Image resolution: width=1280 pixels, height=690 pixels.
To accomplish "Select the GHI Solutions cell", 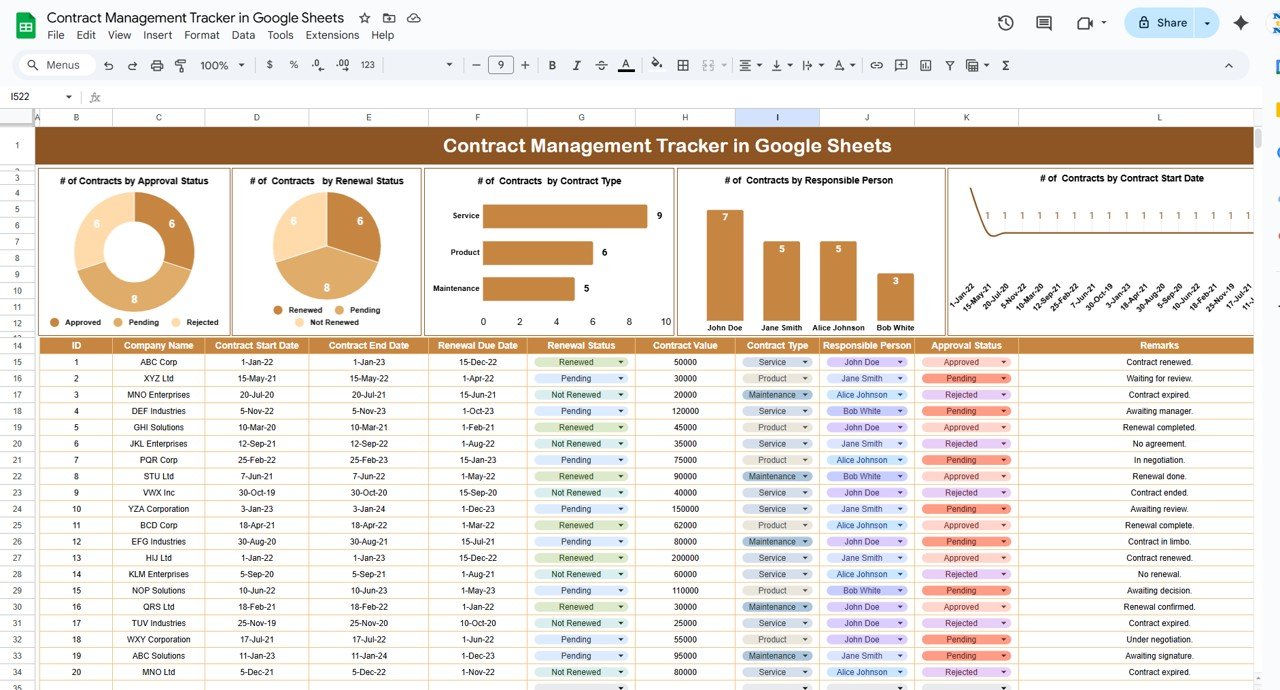I will pyautogui.click(x=159, y=427).
